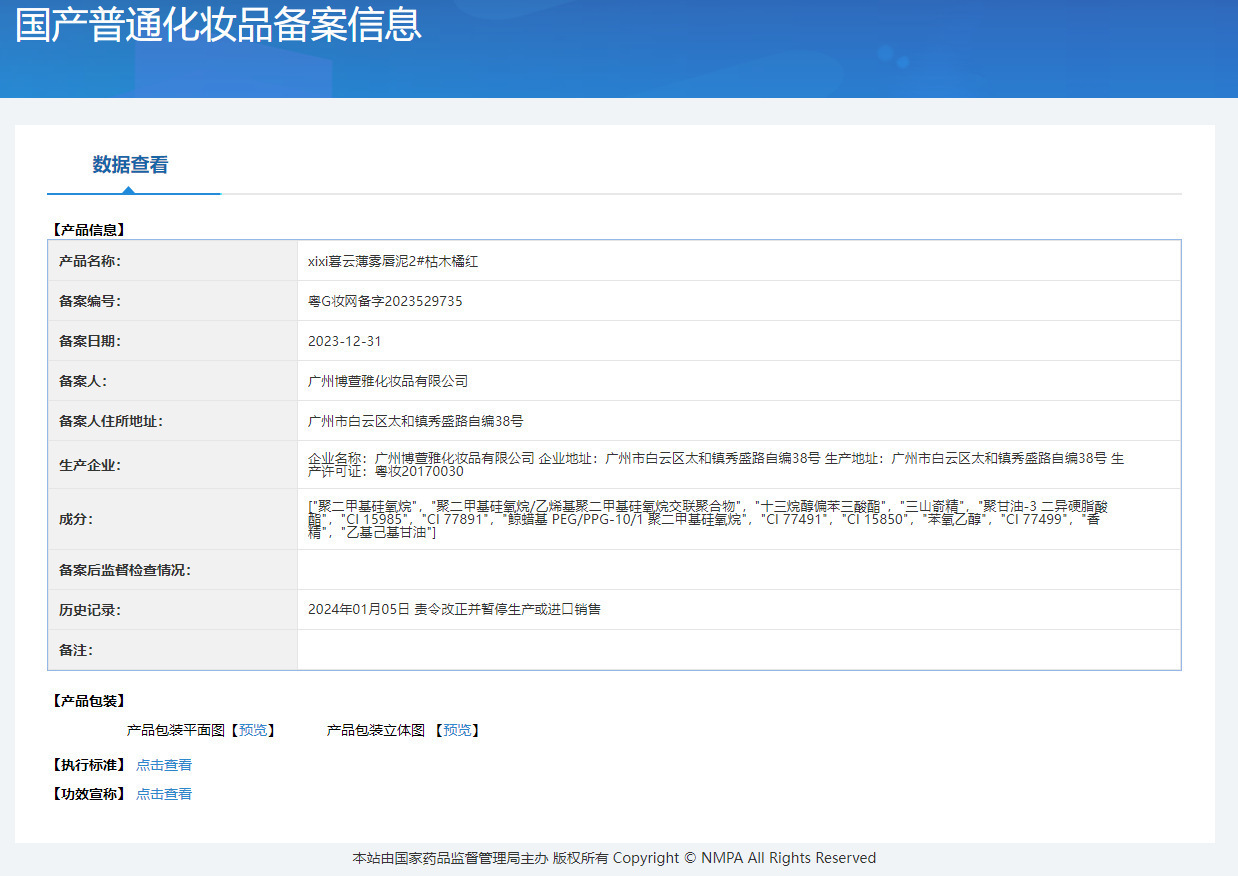
Task: Click the history record 2024年01月05日 entry
Action: point(454,609)
